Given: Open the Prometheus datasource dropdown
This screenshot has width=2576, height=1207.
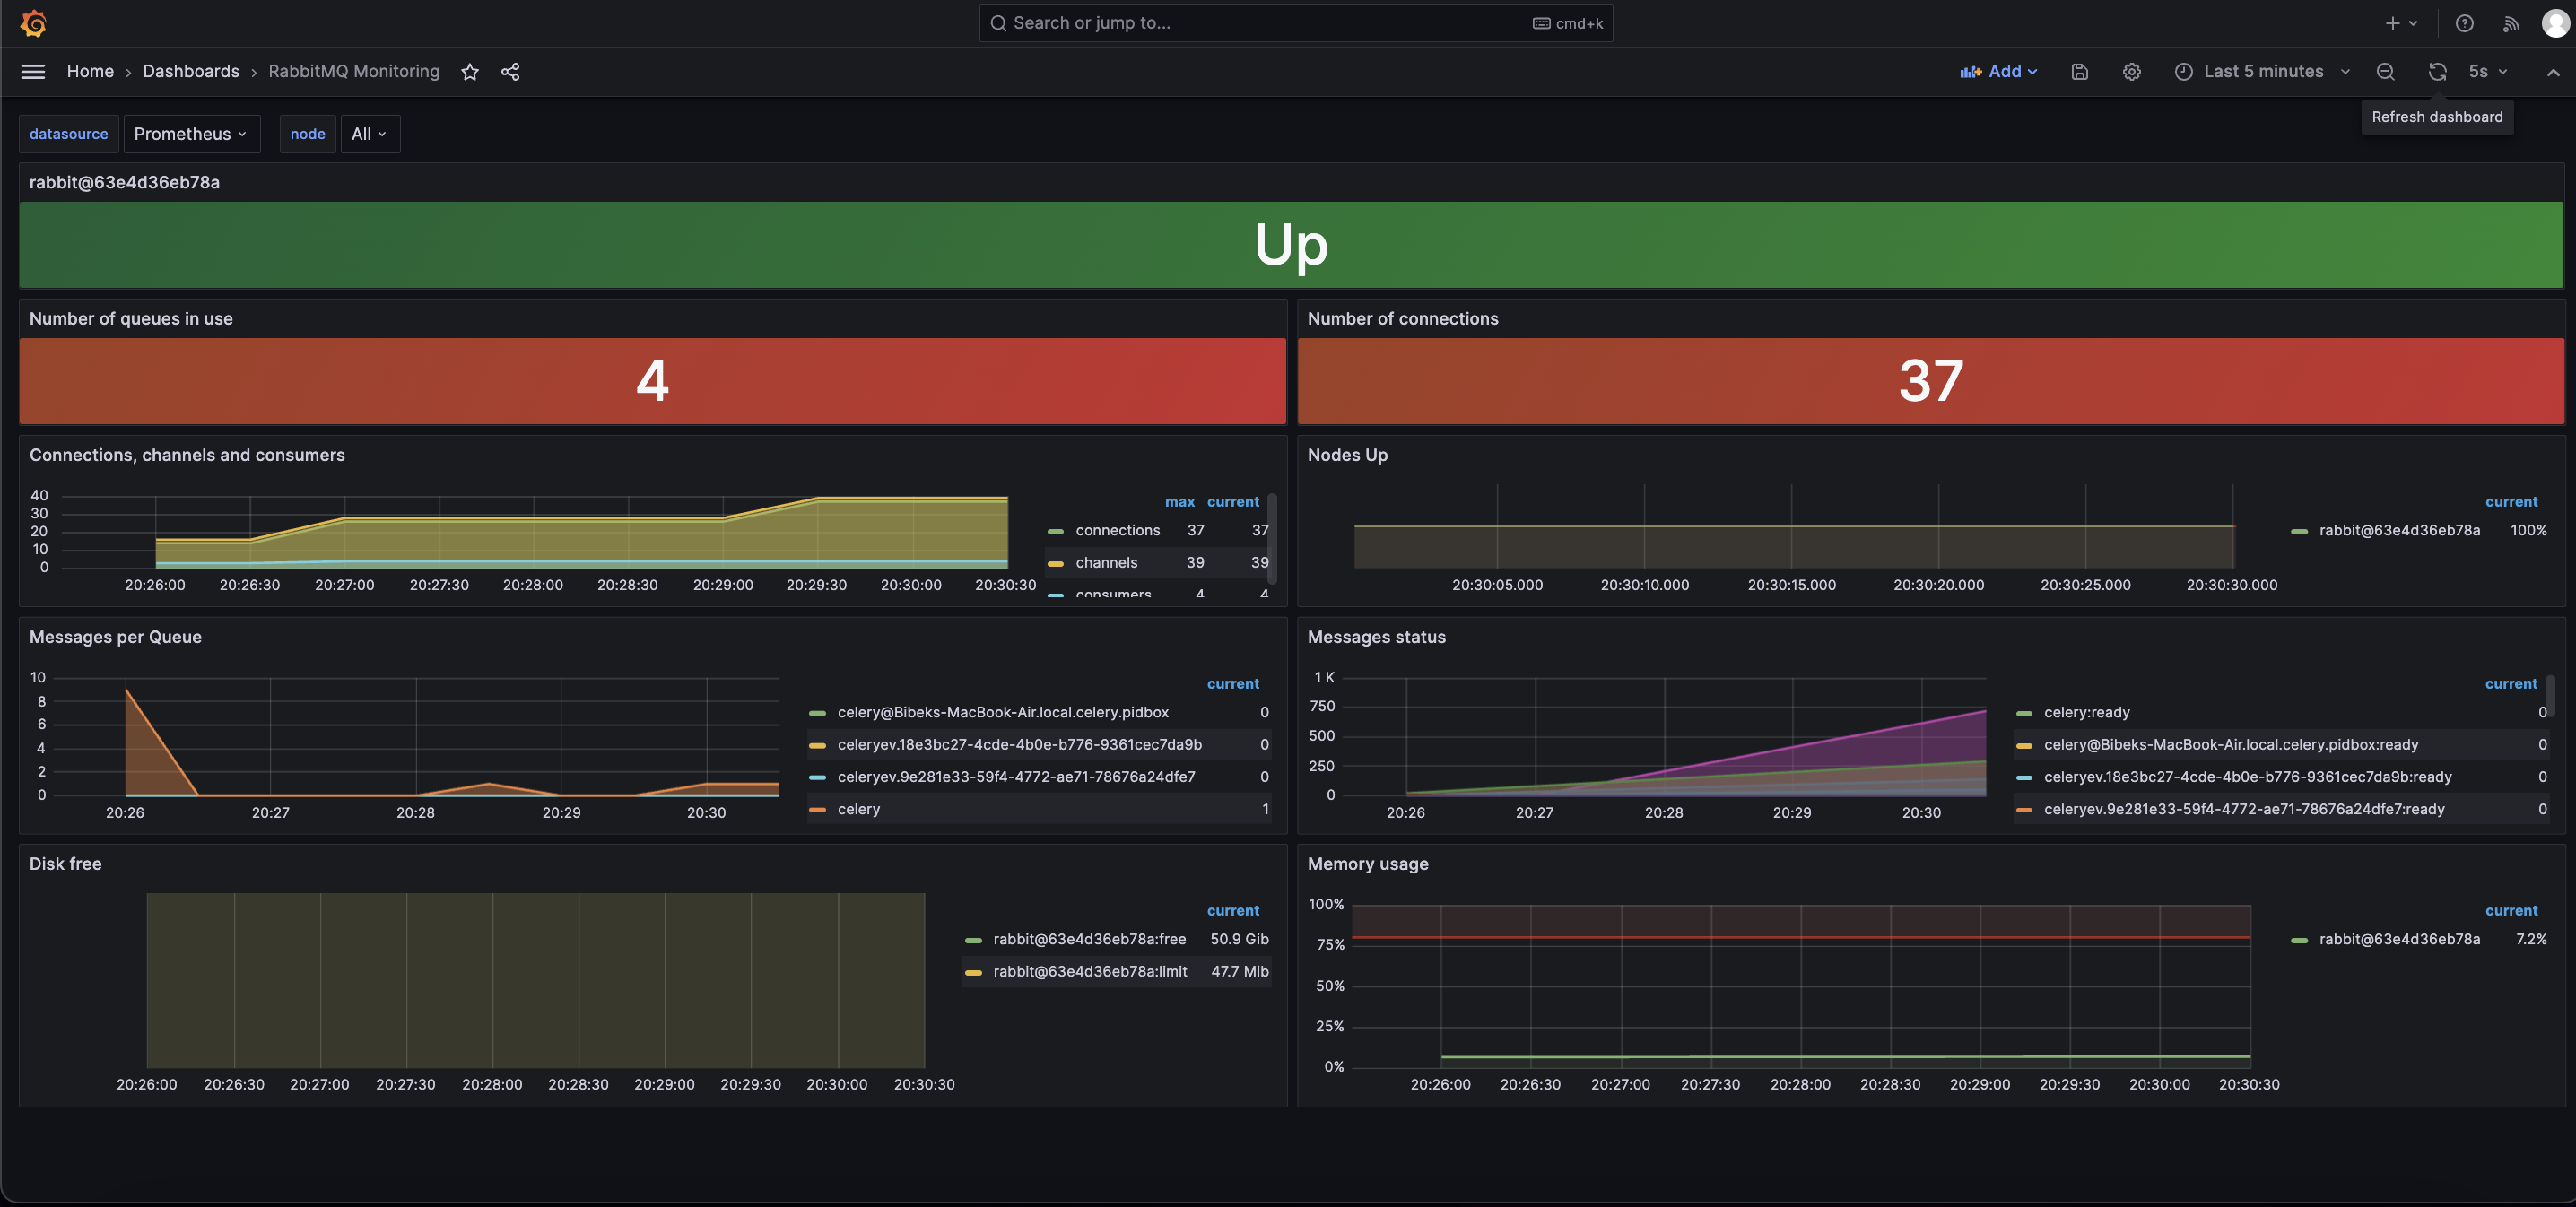Looking at the screenshot, I should (x=191, y=134).
